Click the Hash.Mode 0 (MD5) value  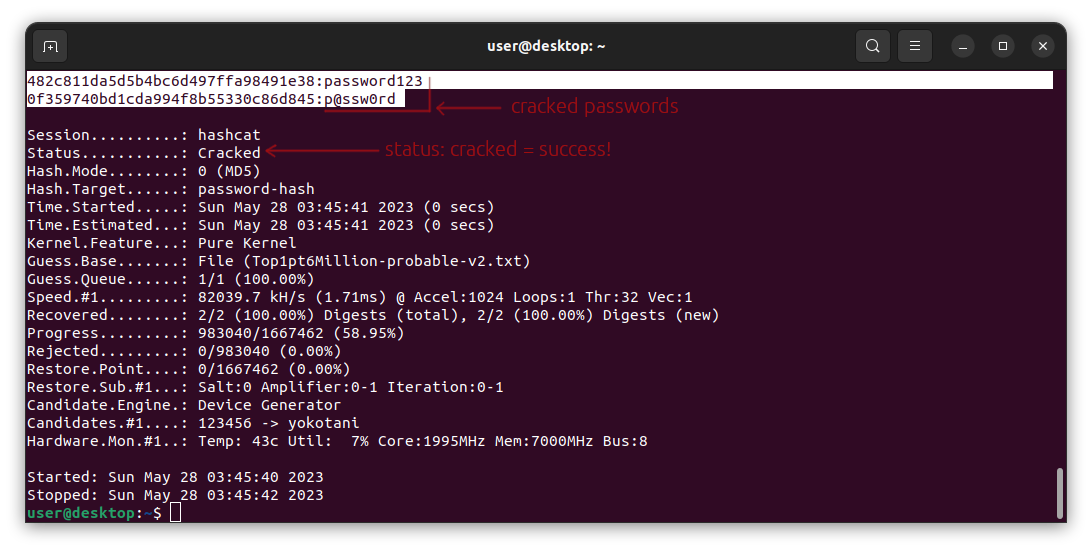coord(229,171)
